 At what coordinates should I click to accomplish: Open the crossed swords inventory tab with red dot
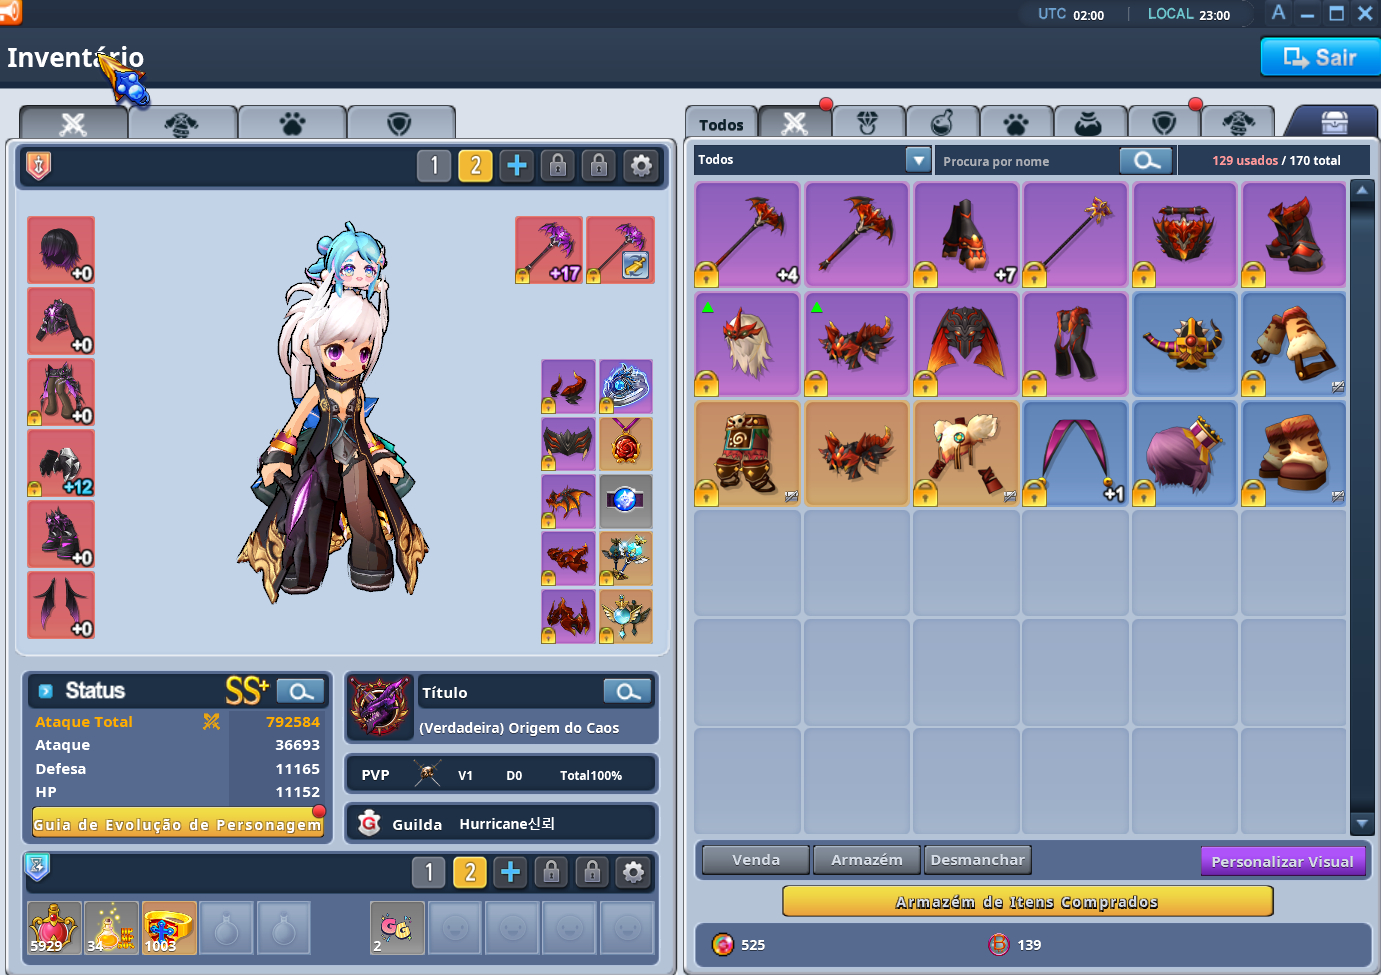[795, 123]
